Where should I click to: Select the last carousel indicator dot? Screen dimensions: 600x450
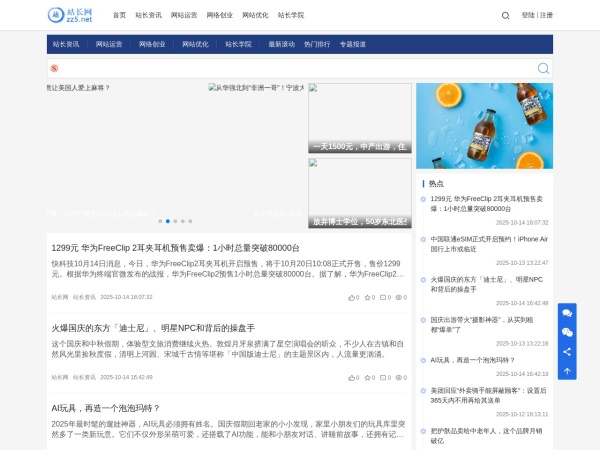pyautogui.click(x=190, y=221)
